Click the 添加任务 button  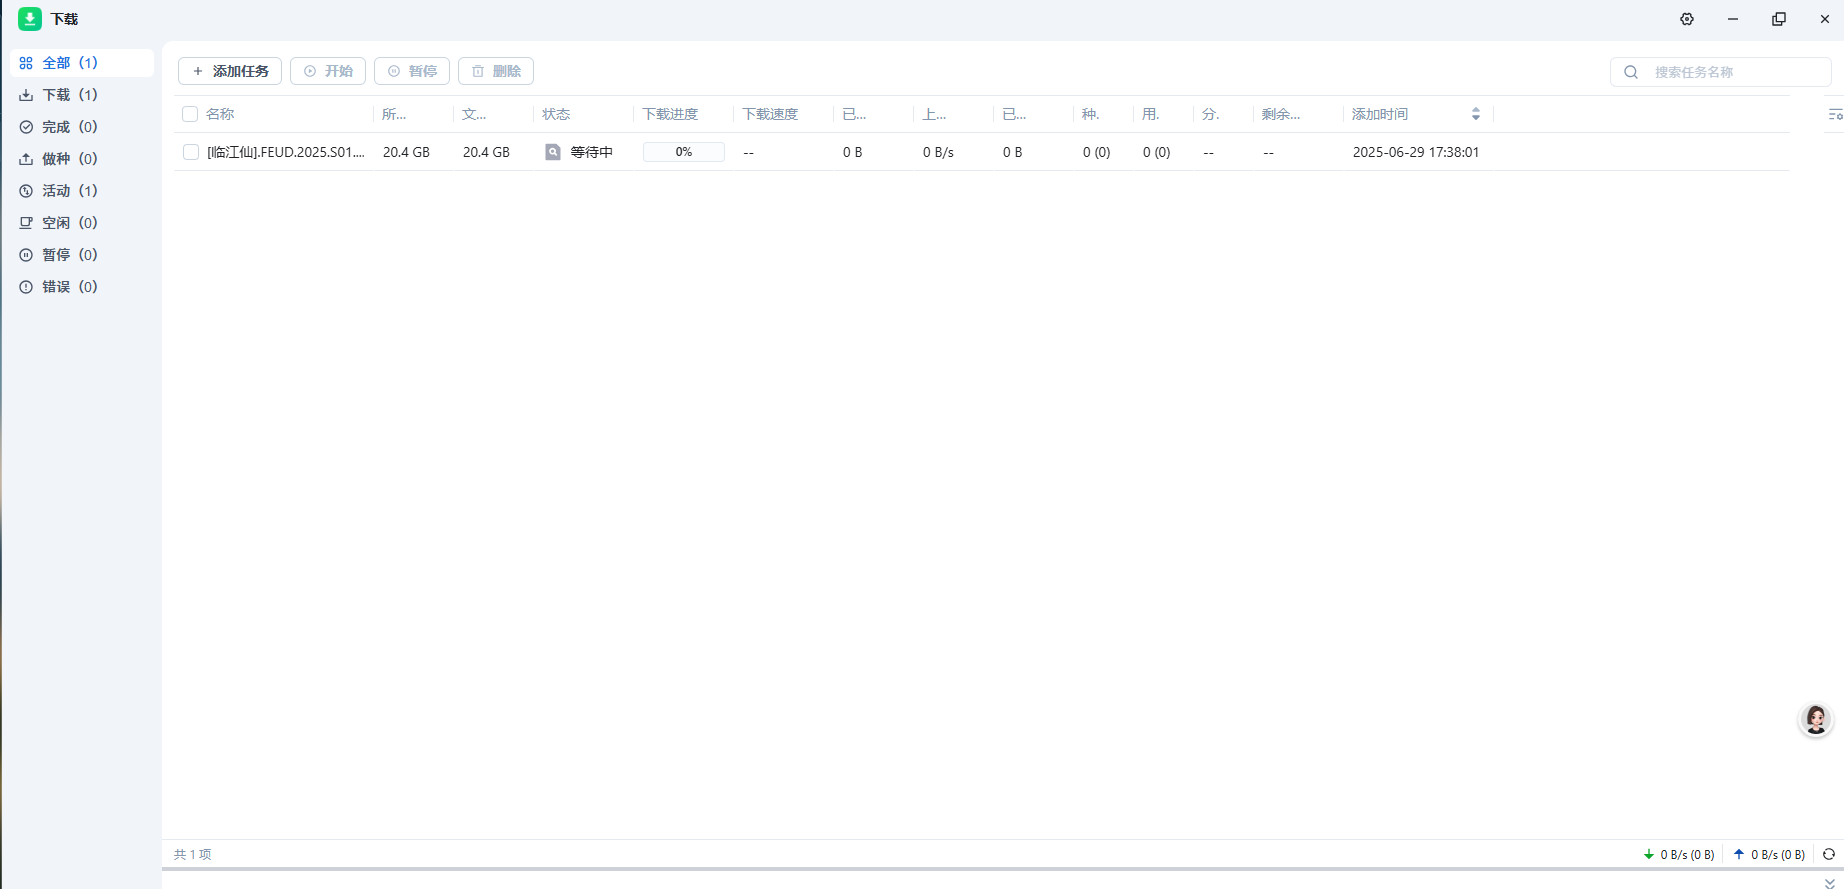230,71
